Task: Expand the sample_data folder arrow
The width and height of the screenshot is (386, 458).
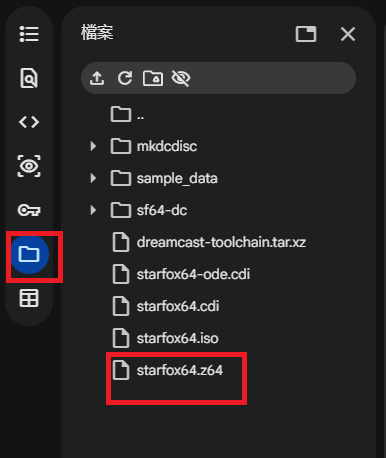Action: [x=93, y=178]
